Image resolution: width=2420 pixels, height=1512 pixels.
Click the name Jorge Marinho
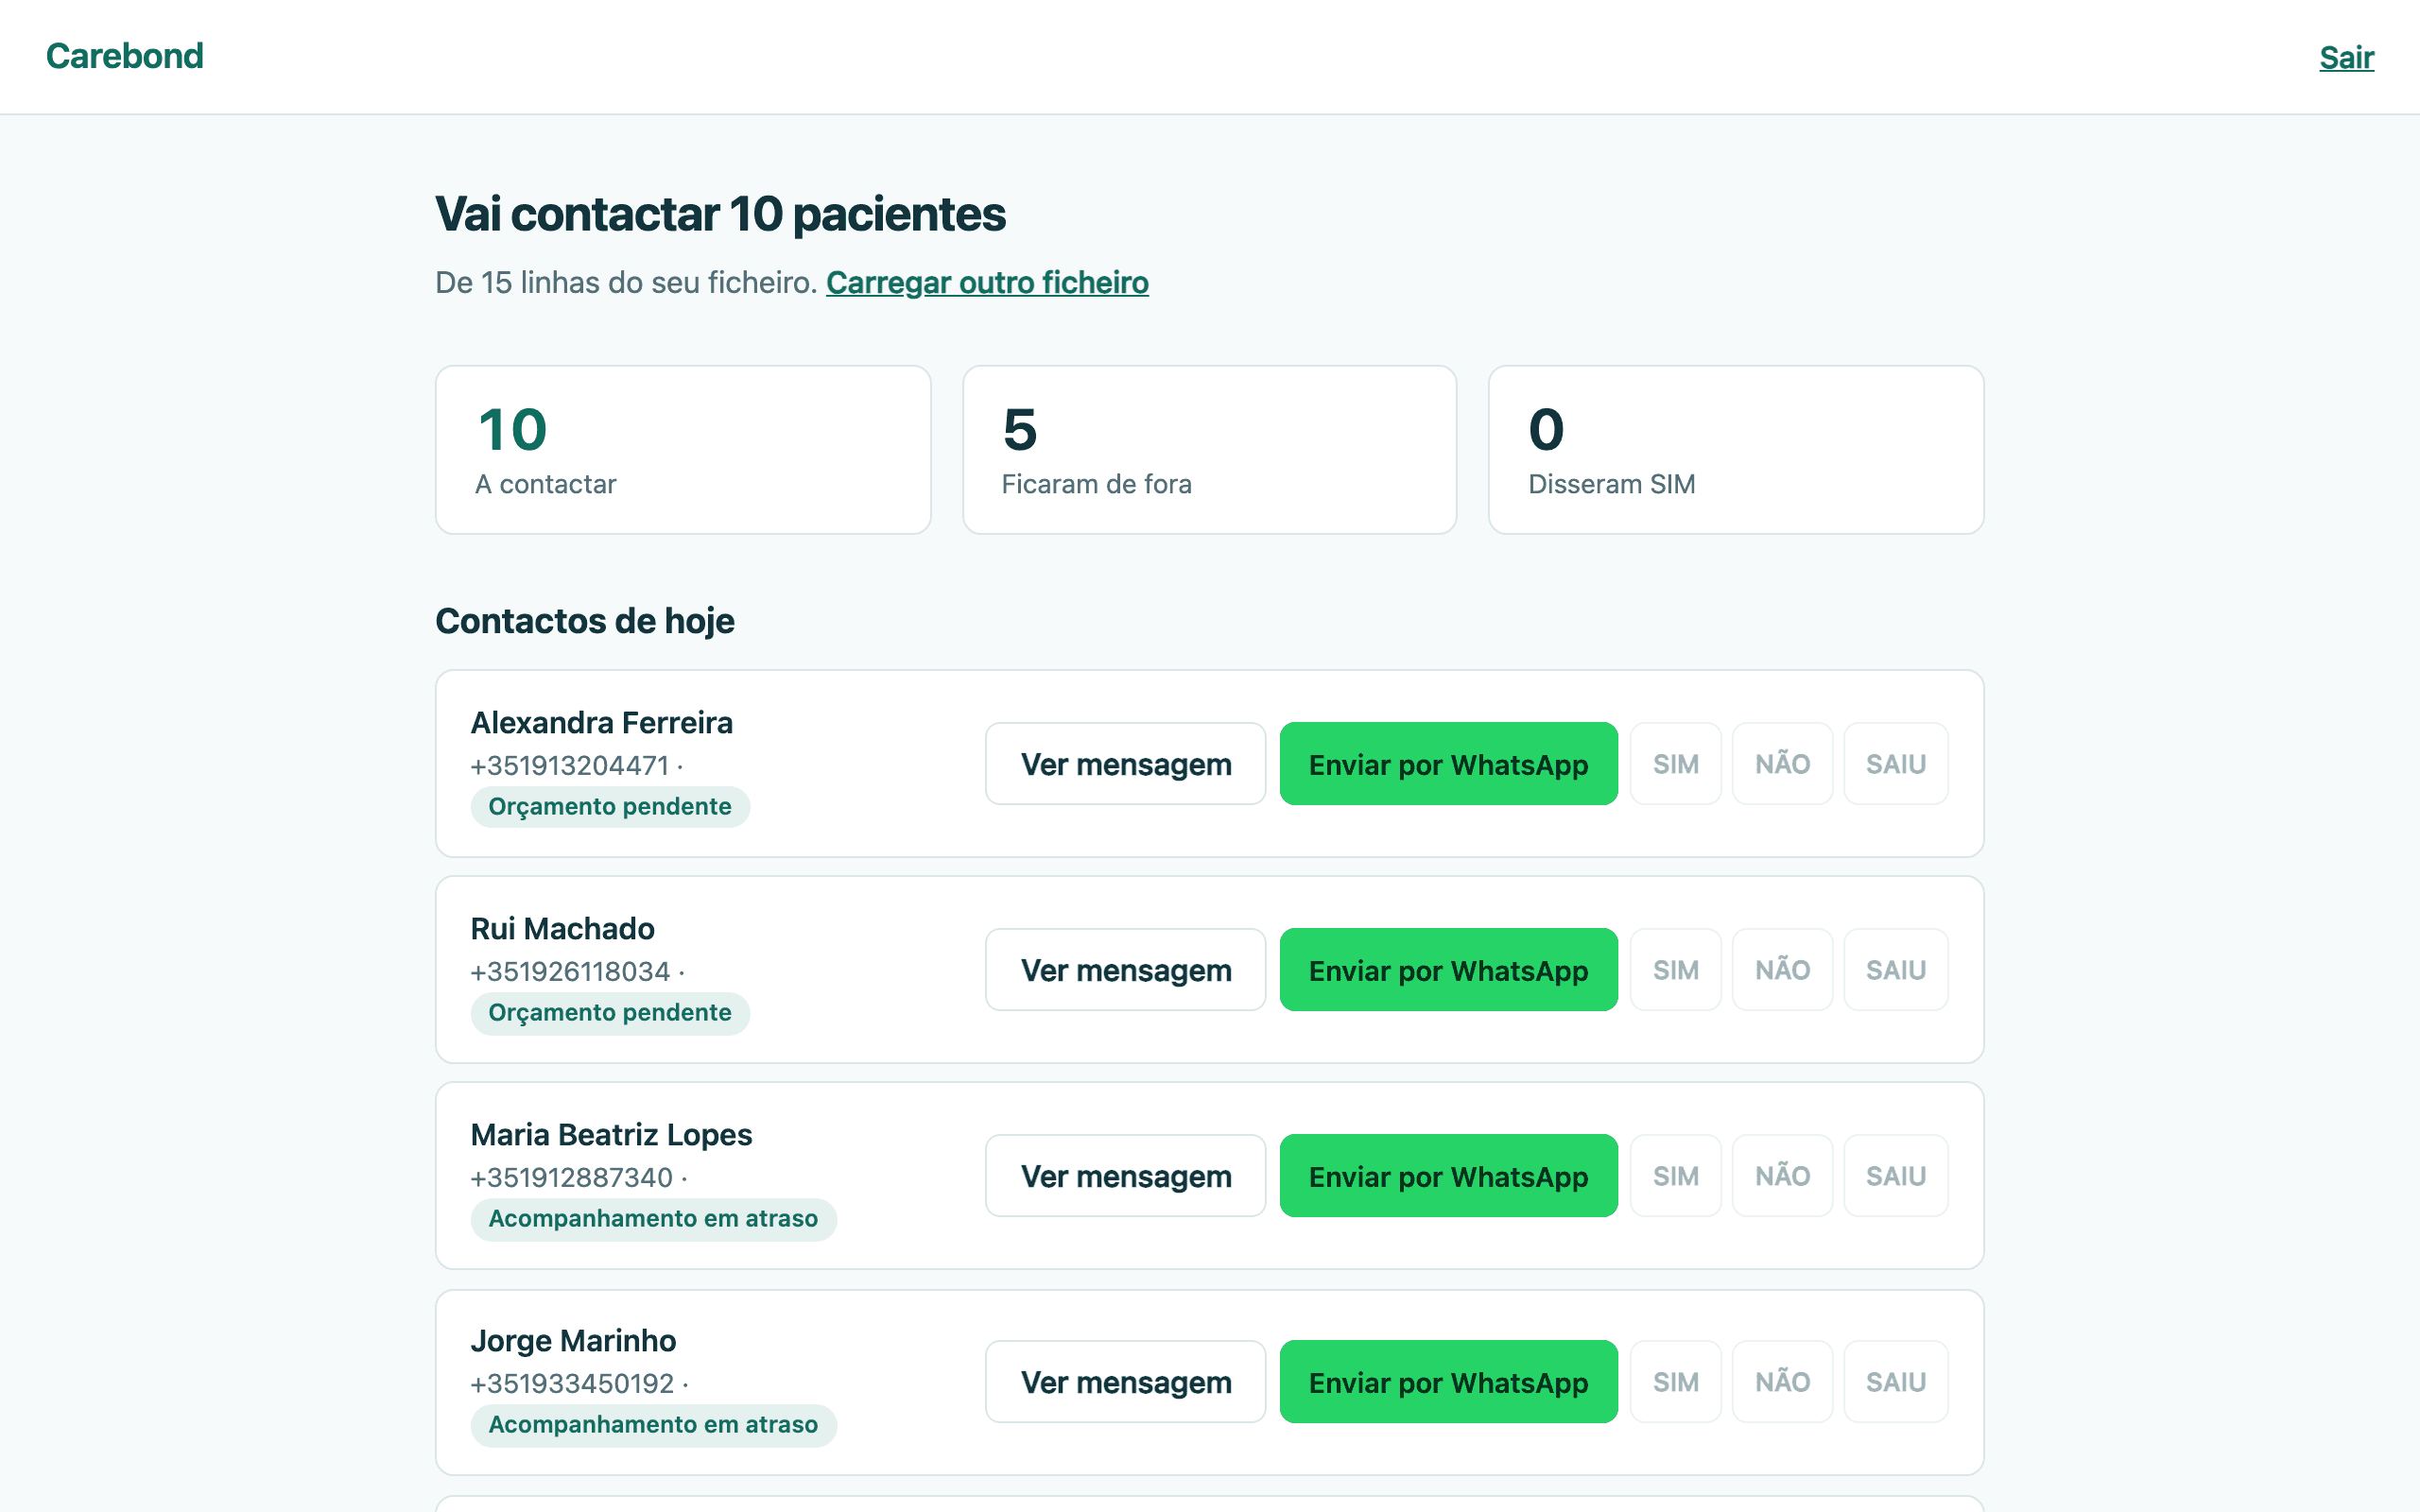pos(573,1341)
